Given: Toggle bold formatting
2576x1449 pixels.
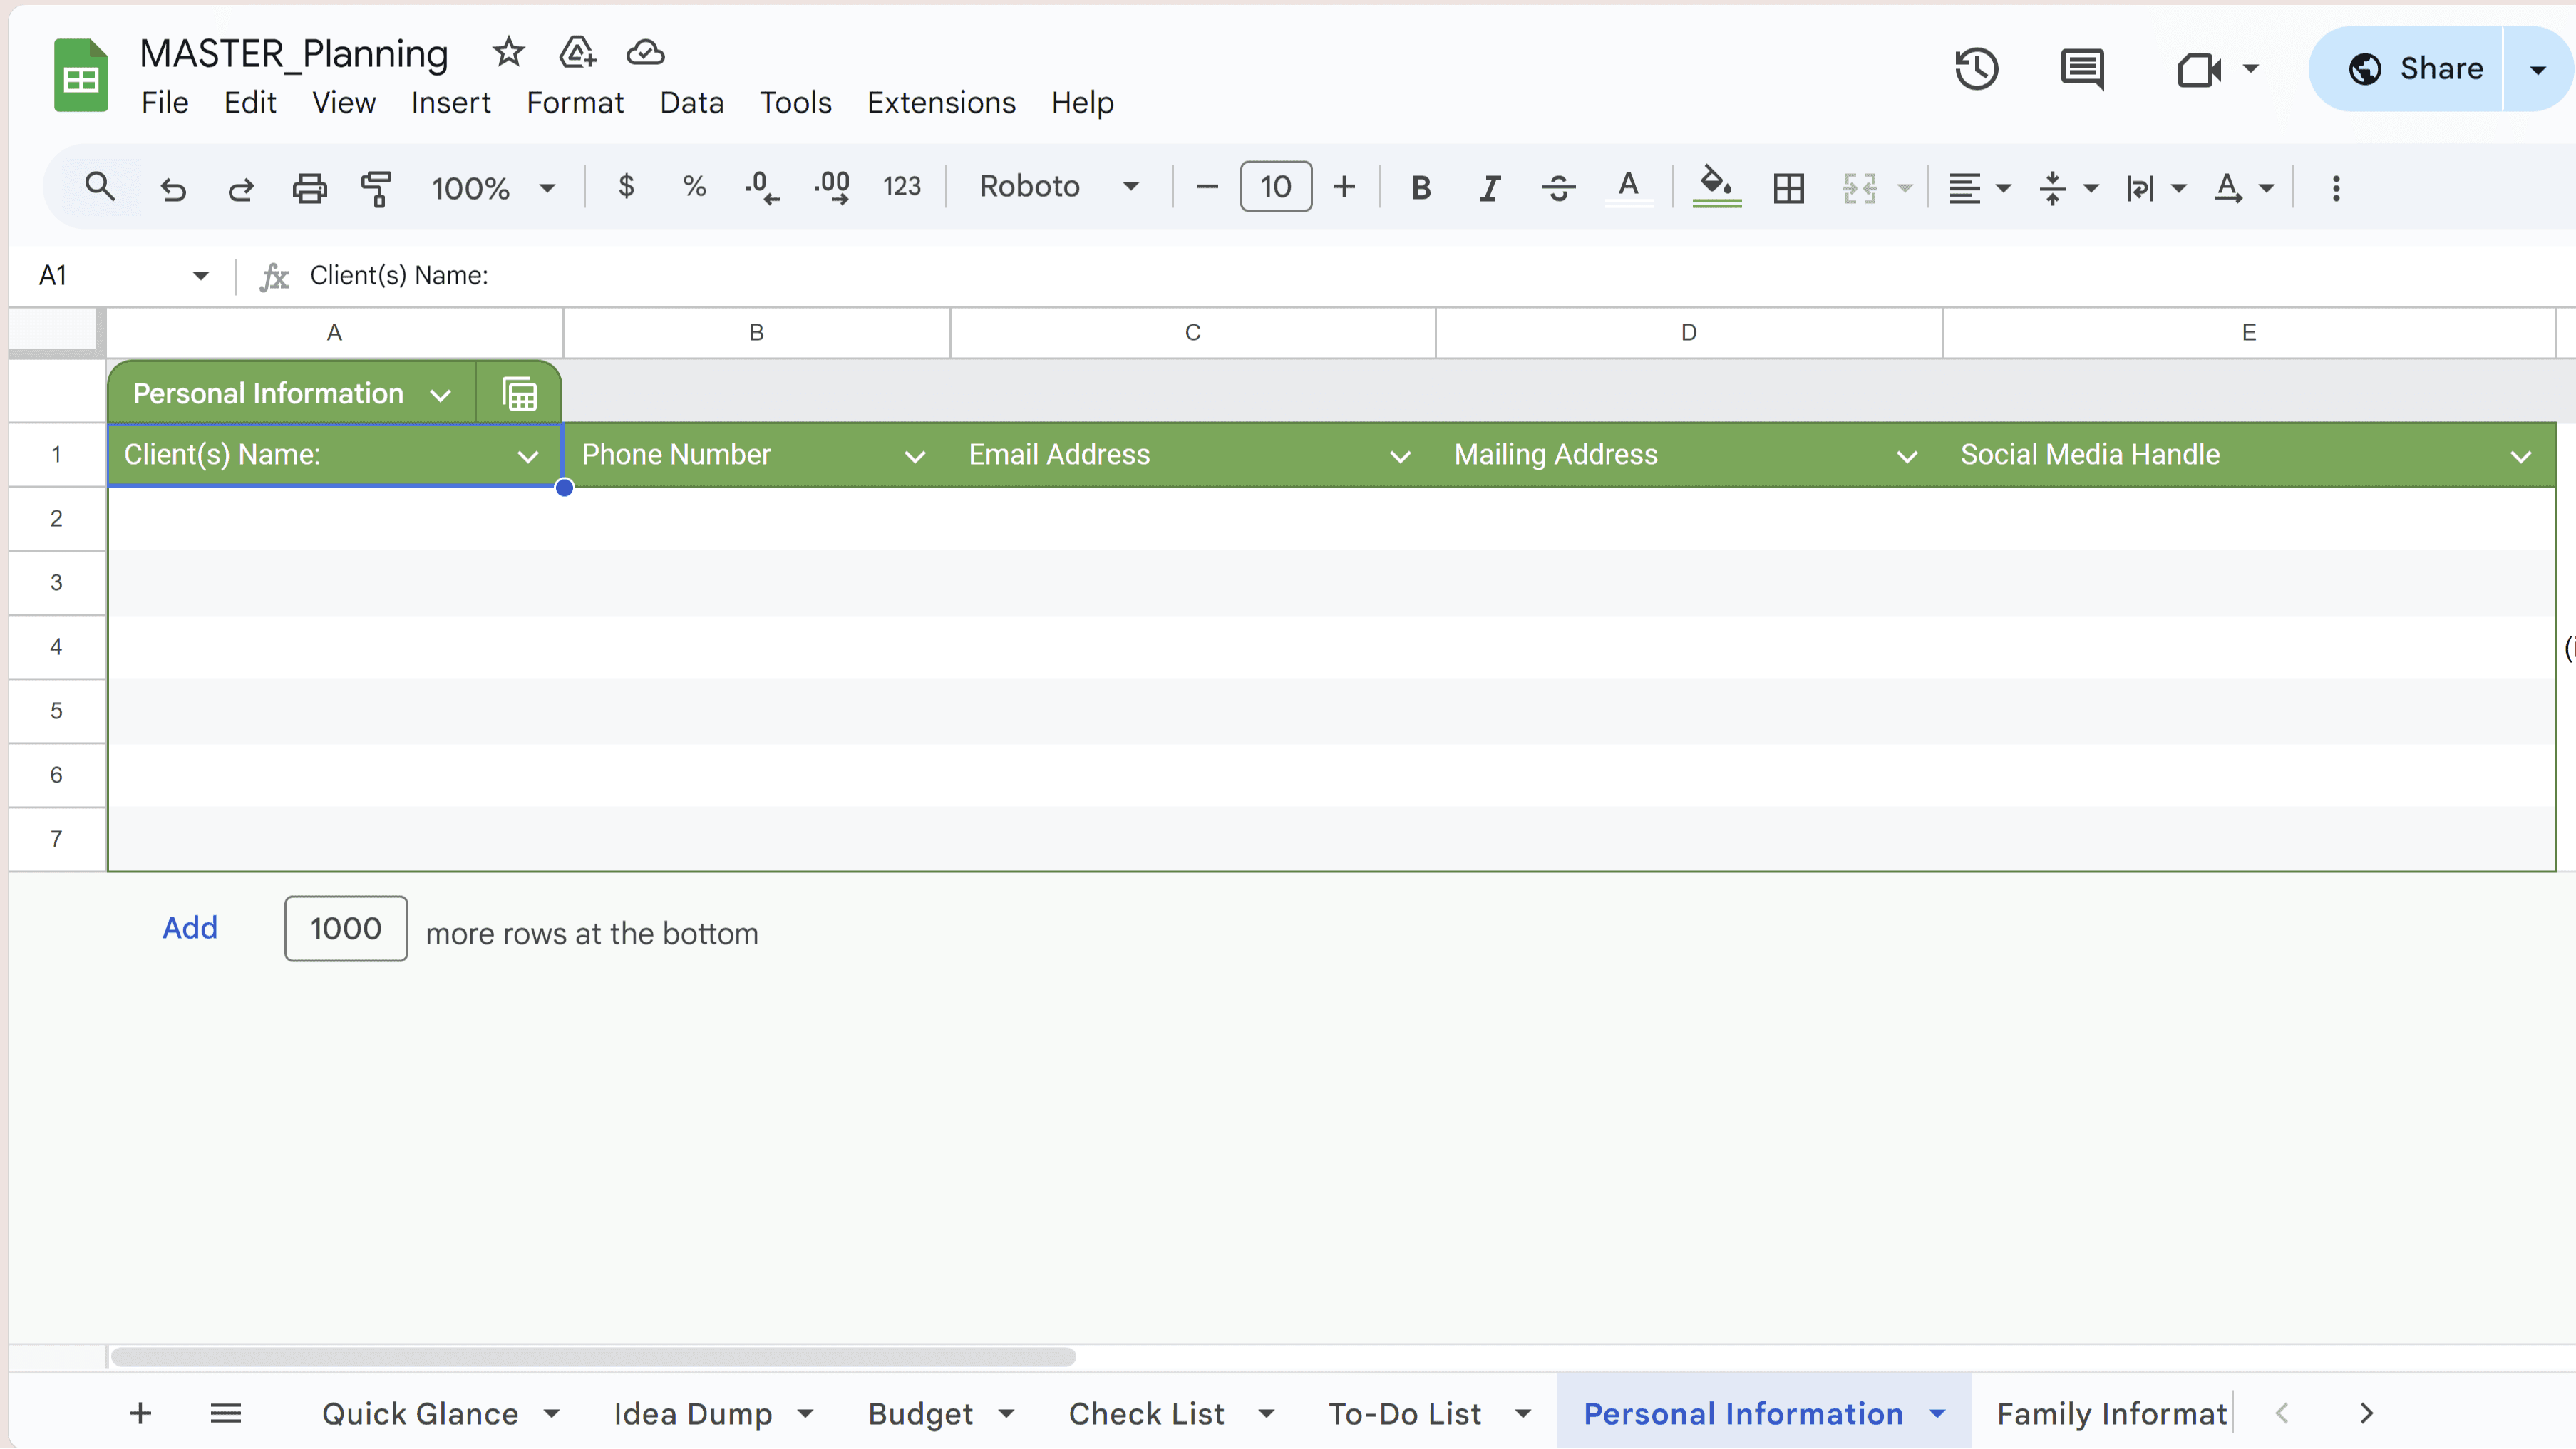Looking at the screenshot, I should [1420, 188].
